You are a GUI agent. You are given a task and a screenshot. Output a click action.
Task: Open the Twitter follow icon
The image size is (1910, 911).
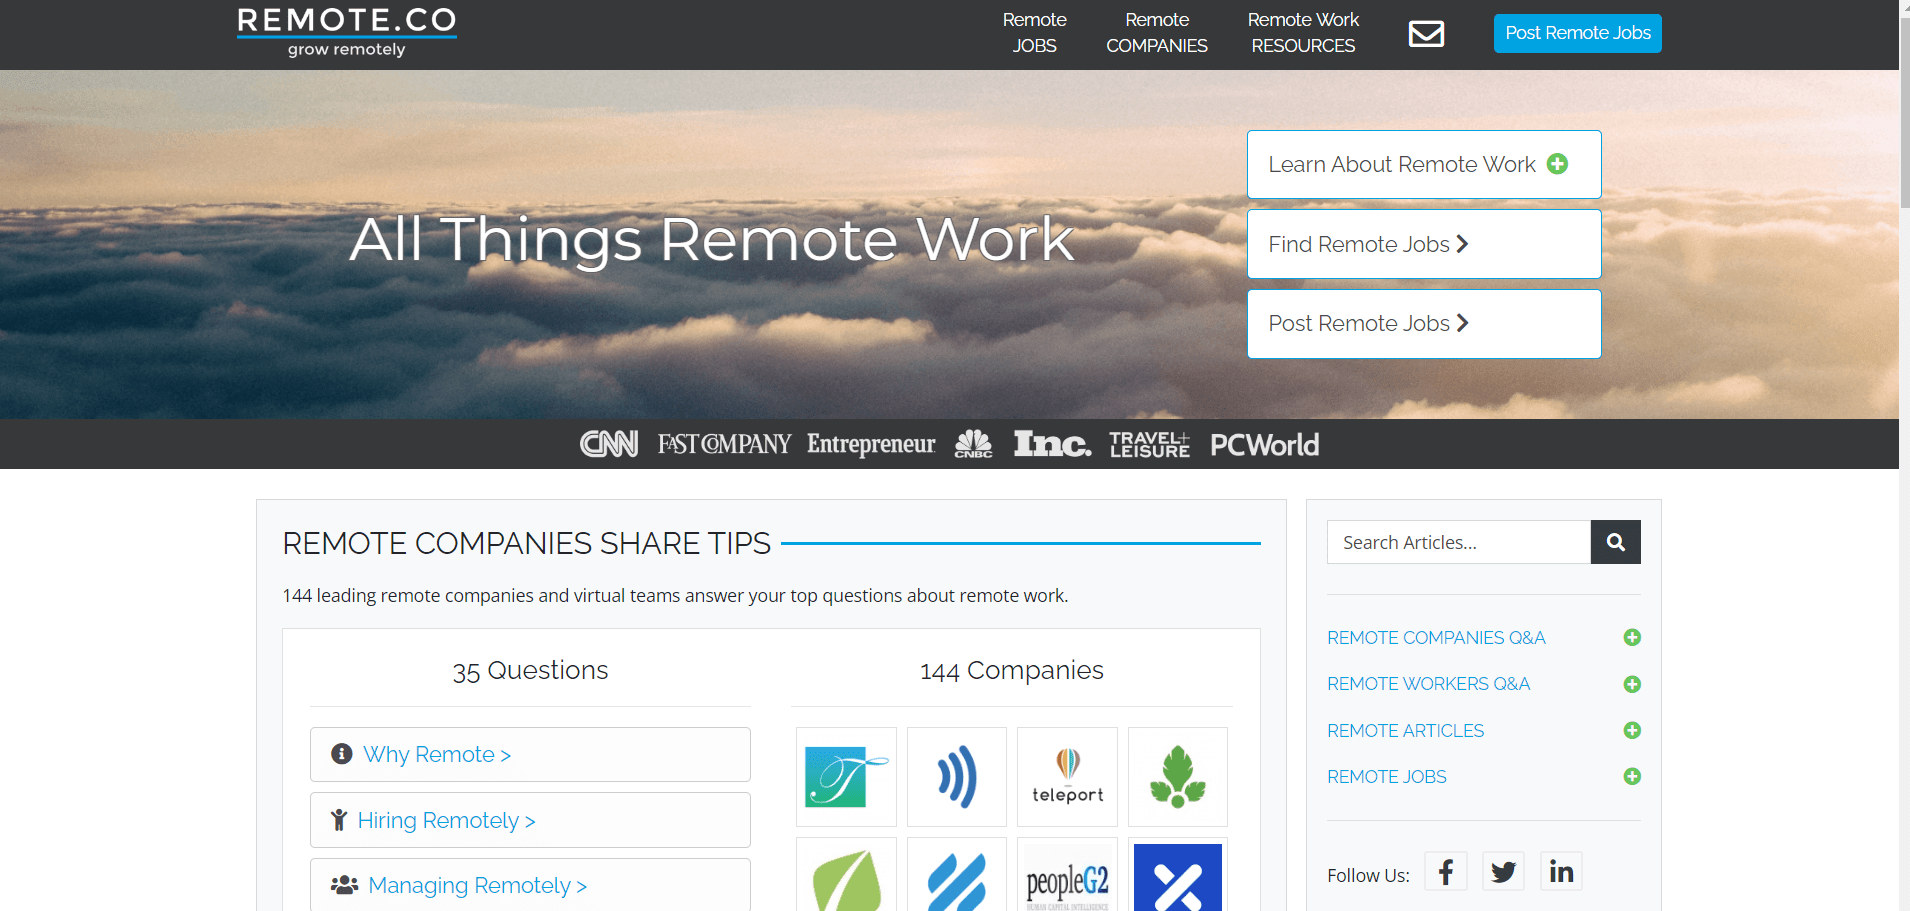tap(1503, 872)
